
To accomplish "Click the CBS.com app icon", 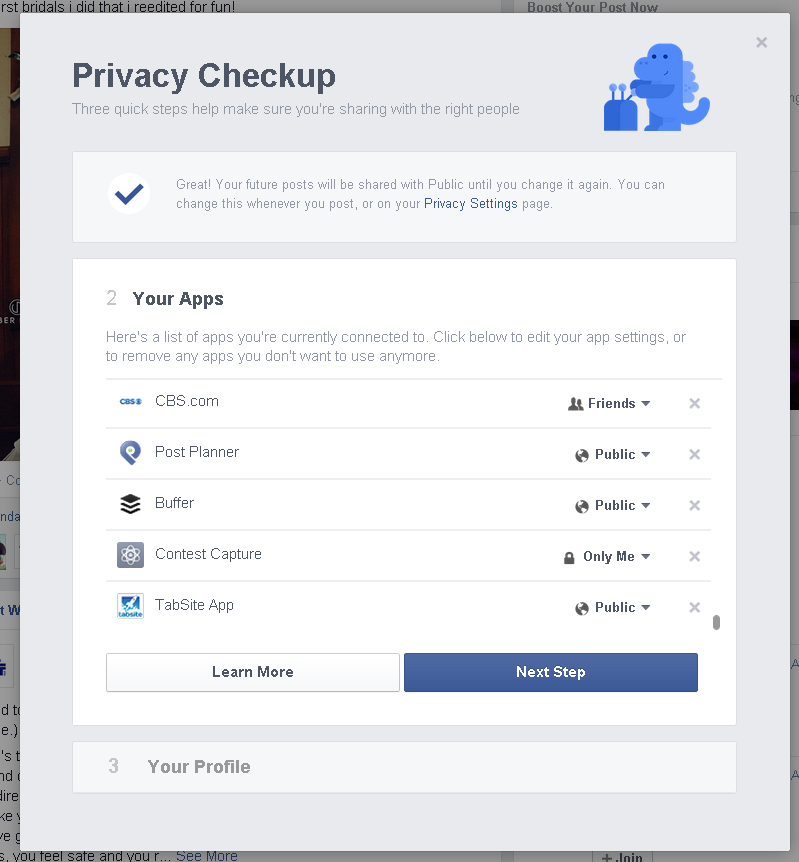I will pos(130,402).
